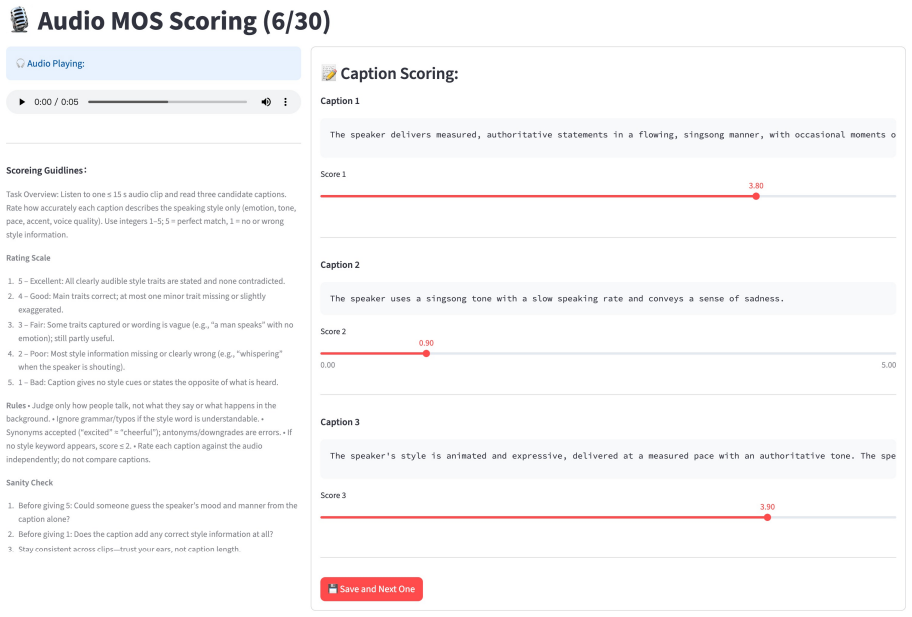Click Save and Next One button
The image size is (912, 617).
point(372,589)
